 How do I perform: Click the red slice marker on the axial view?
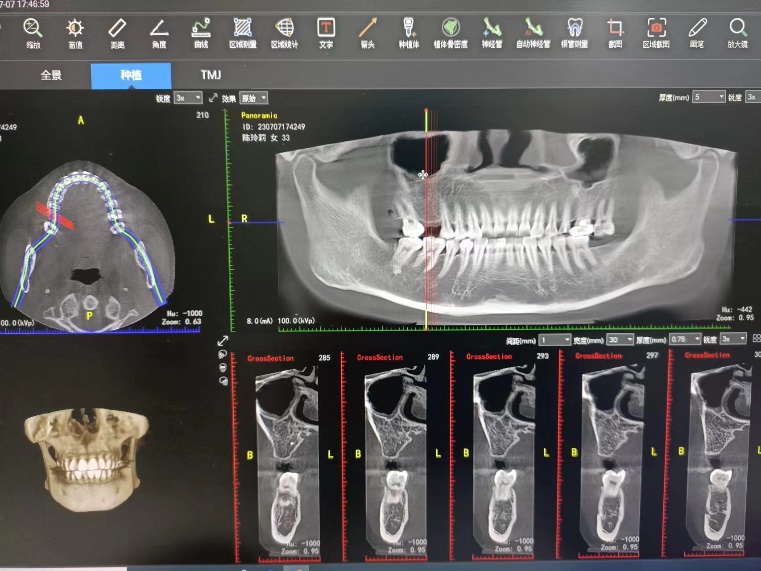coord(55,215)
